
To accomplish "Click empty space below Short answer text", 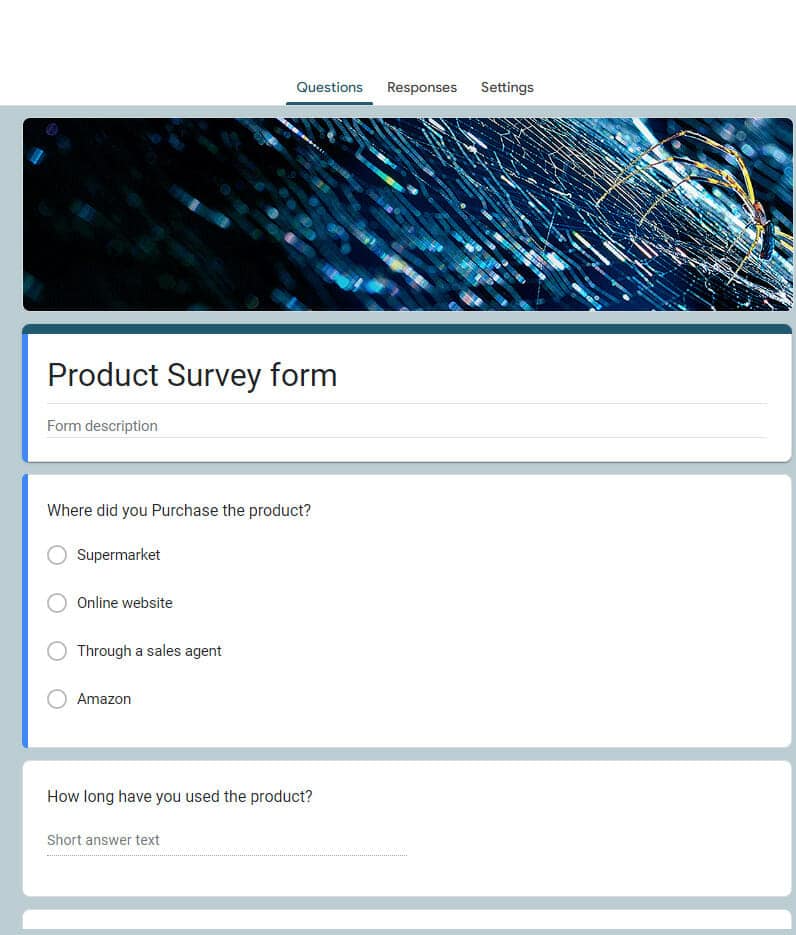I will (x=400, y=876).
